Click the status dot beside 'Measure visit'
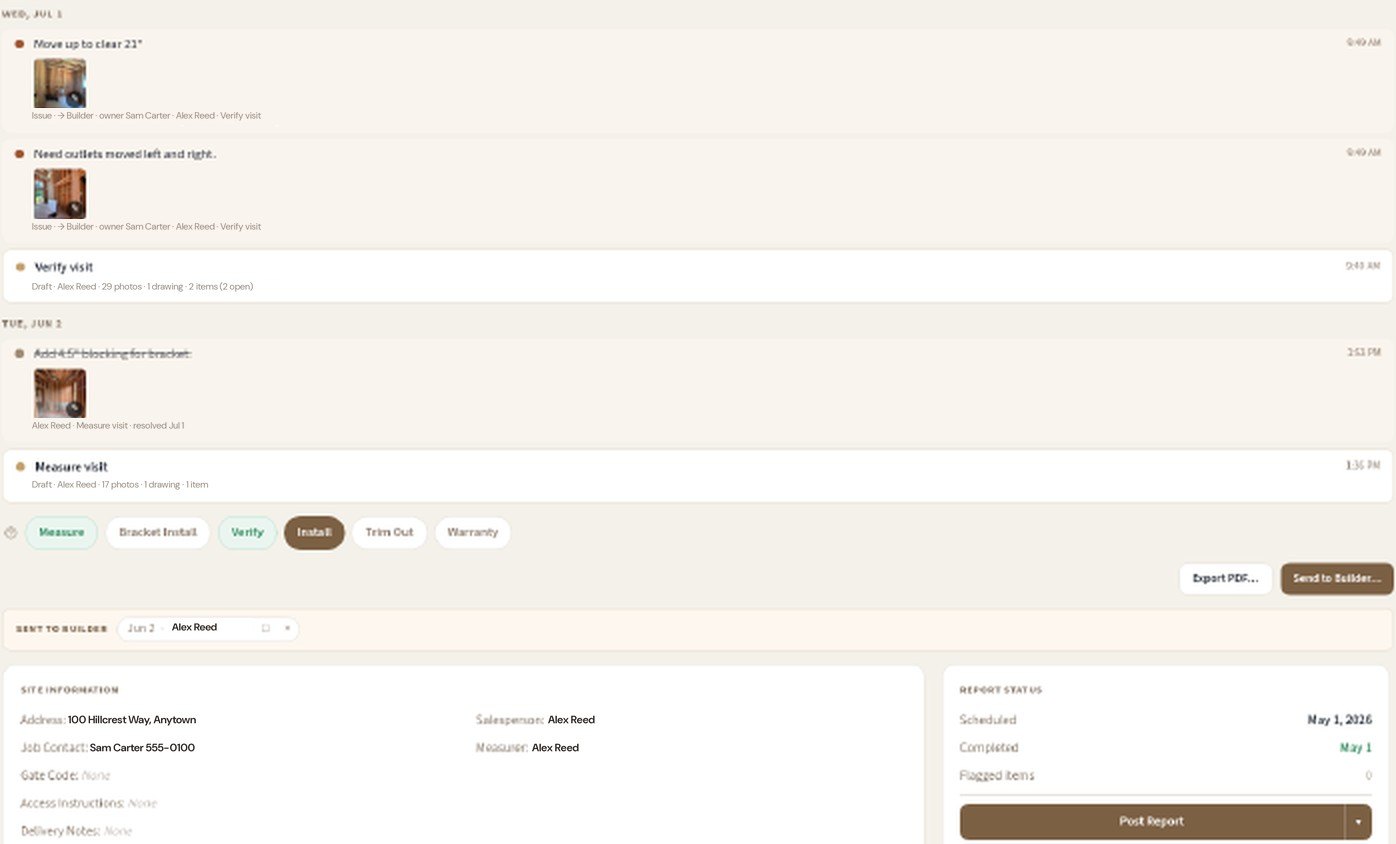Screen dimensions: 1396x844 click(20, 467)
